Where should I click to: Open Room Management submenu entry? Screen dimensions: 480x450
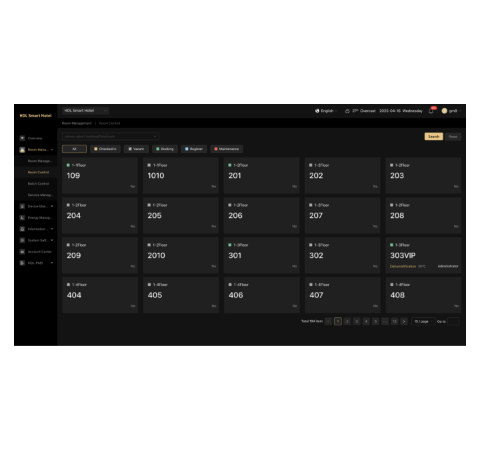tap(40, 161)
